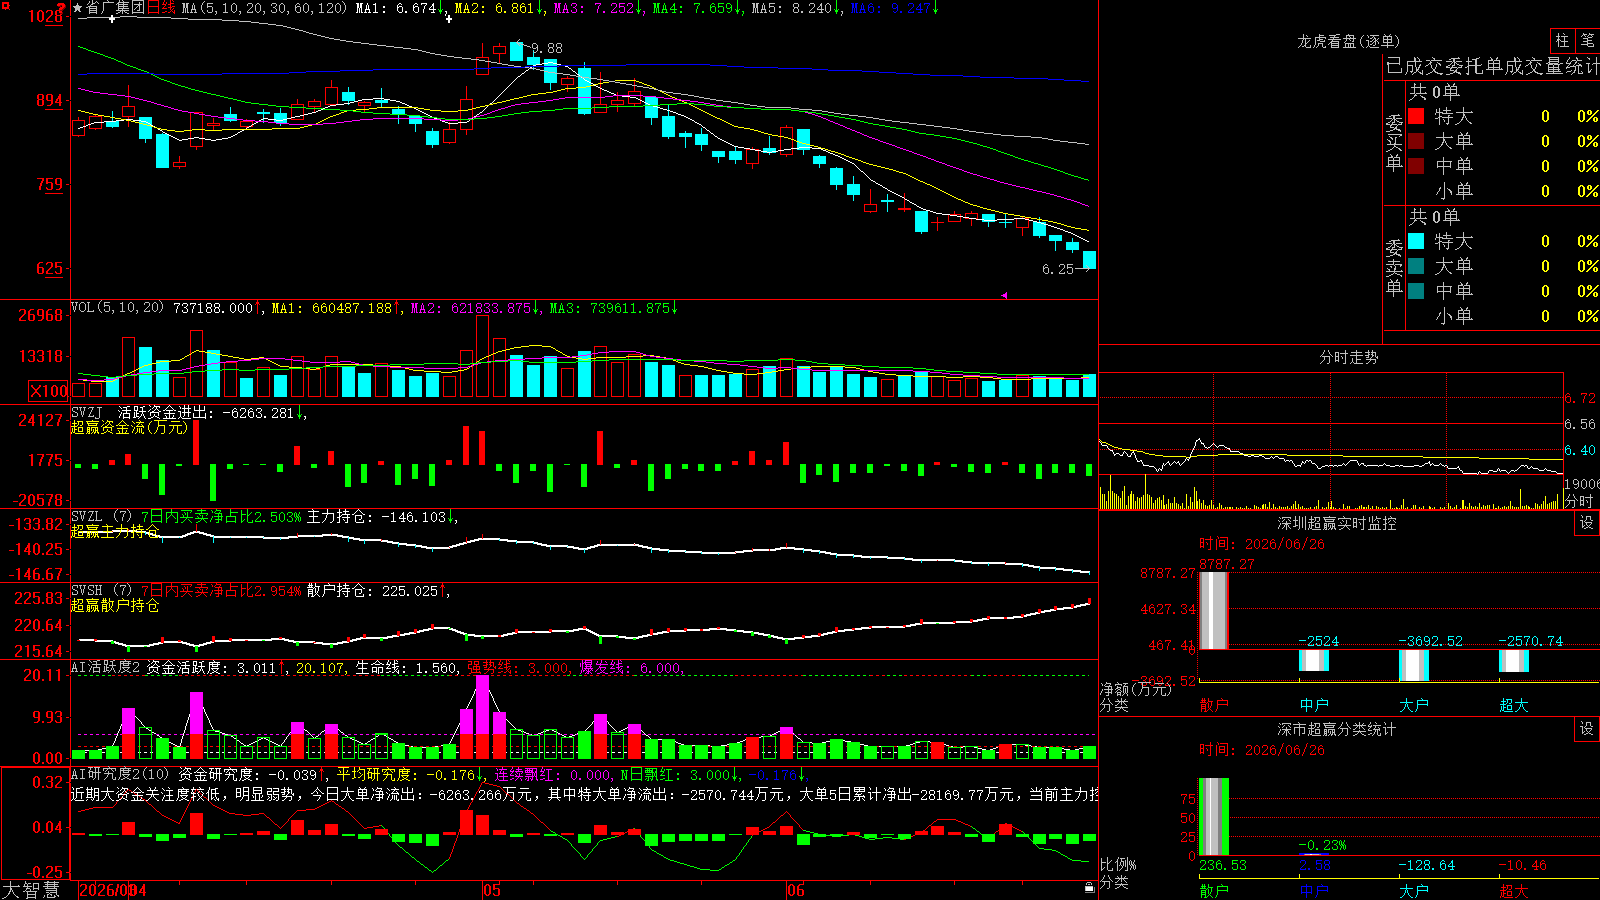
Task: Click the 大智慧 logo in the bottom corner
Action: click(31, 890)
